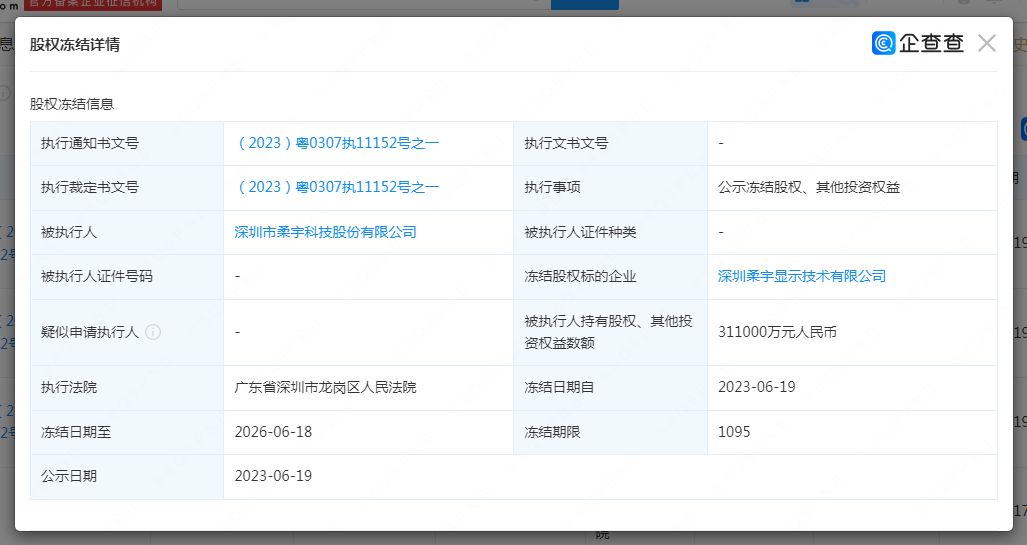Viewport: 1027px width, 545px height.
Task: Select the value 311000万元人民币
Action: [777, 332]
